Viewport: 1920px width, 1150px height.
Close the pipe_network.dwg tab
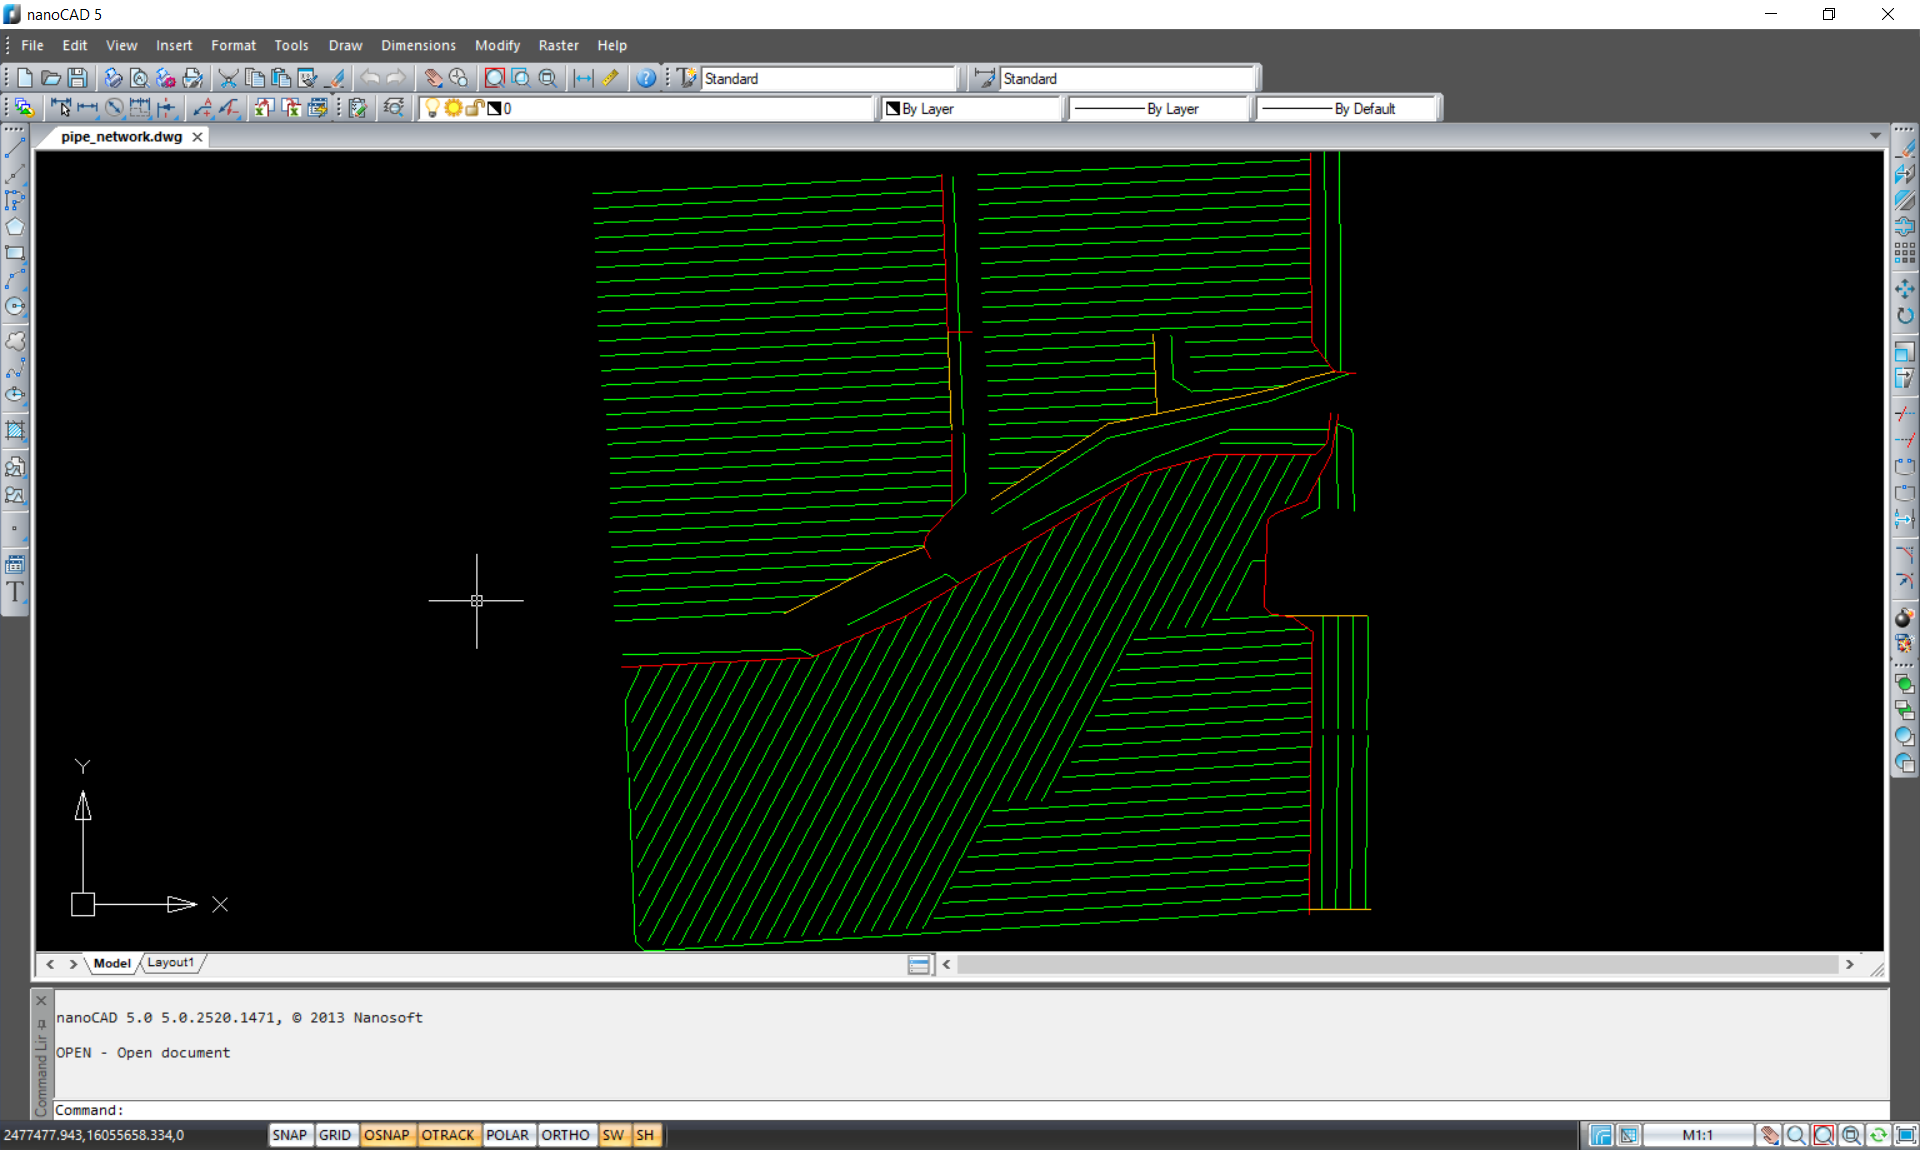[x=198, y=137]
